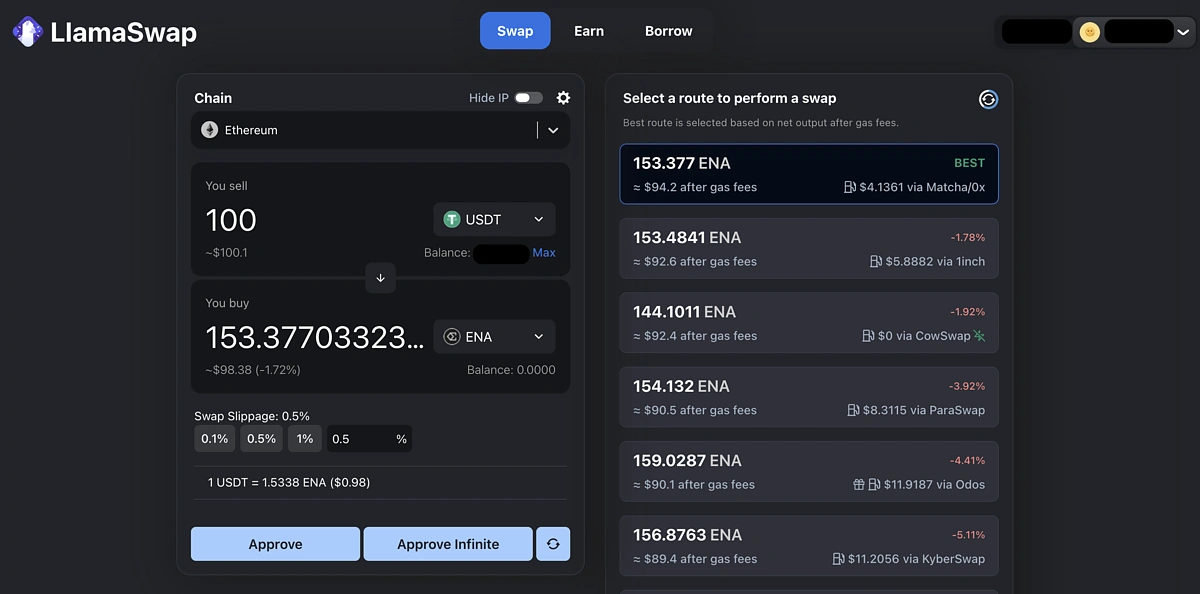Click the green BEST label
This screenshot has width=1200, height=594.
(x=969, y=163)
